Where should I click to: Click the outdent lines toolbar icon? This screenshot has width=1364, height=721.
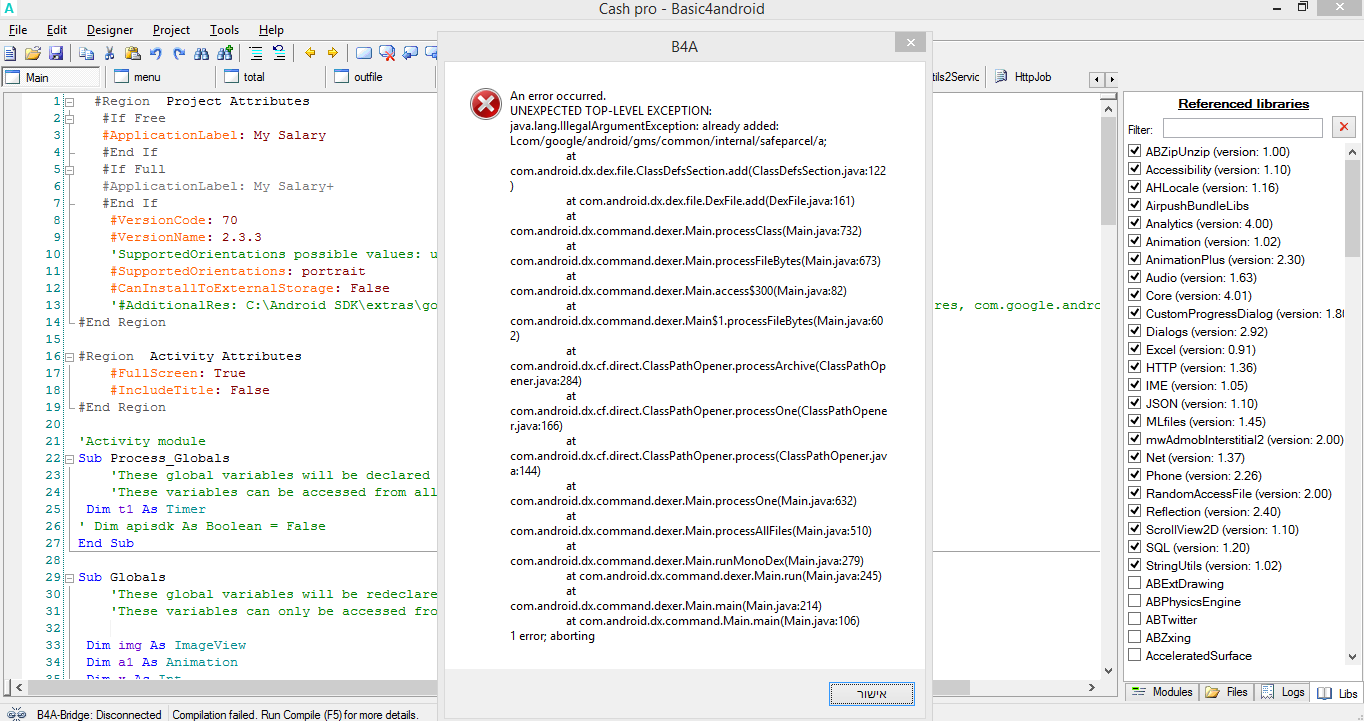[279, 53]
